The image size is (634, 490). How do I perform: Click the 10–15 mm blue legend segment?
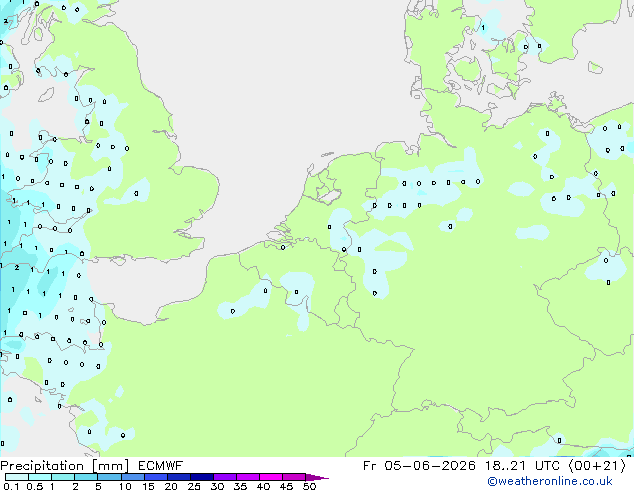click(133, 477)
